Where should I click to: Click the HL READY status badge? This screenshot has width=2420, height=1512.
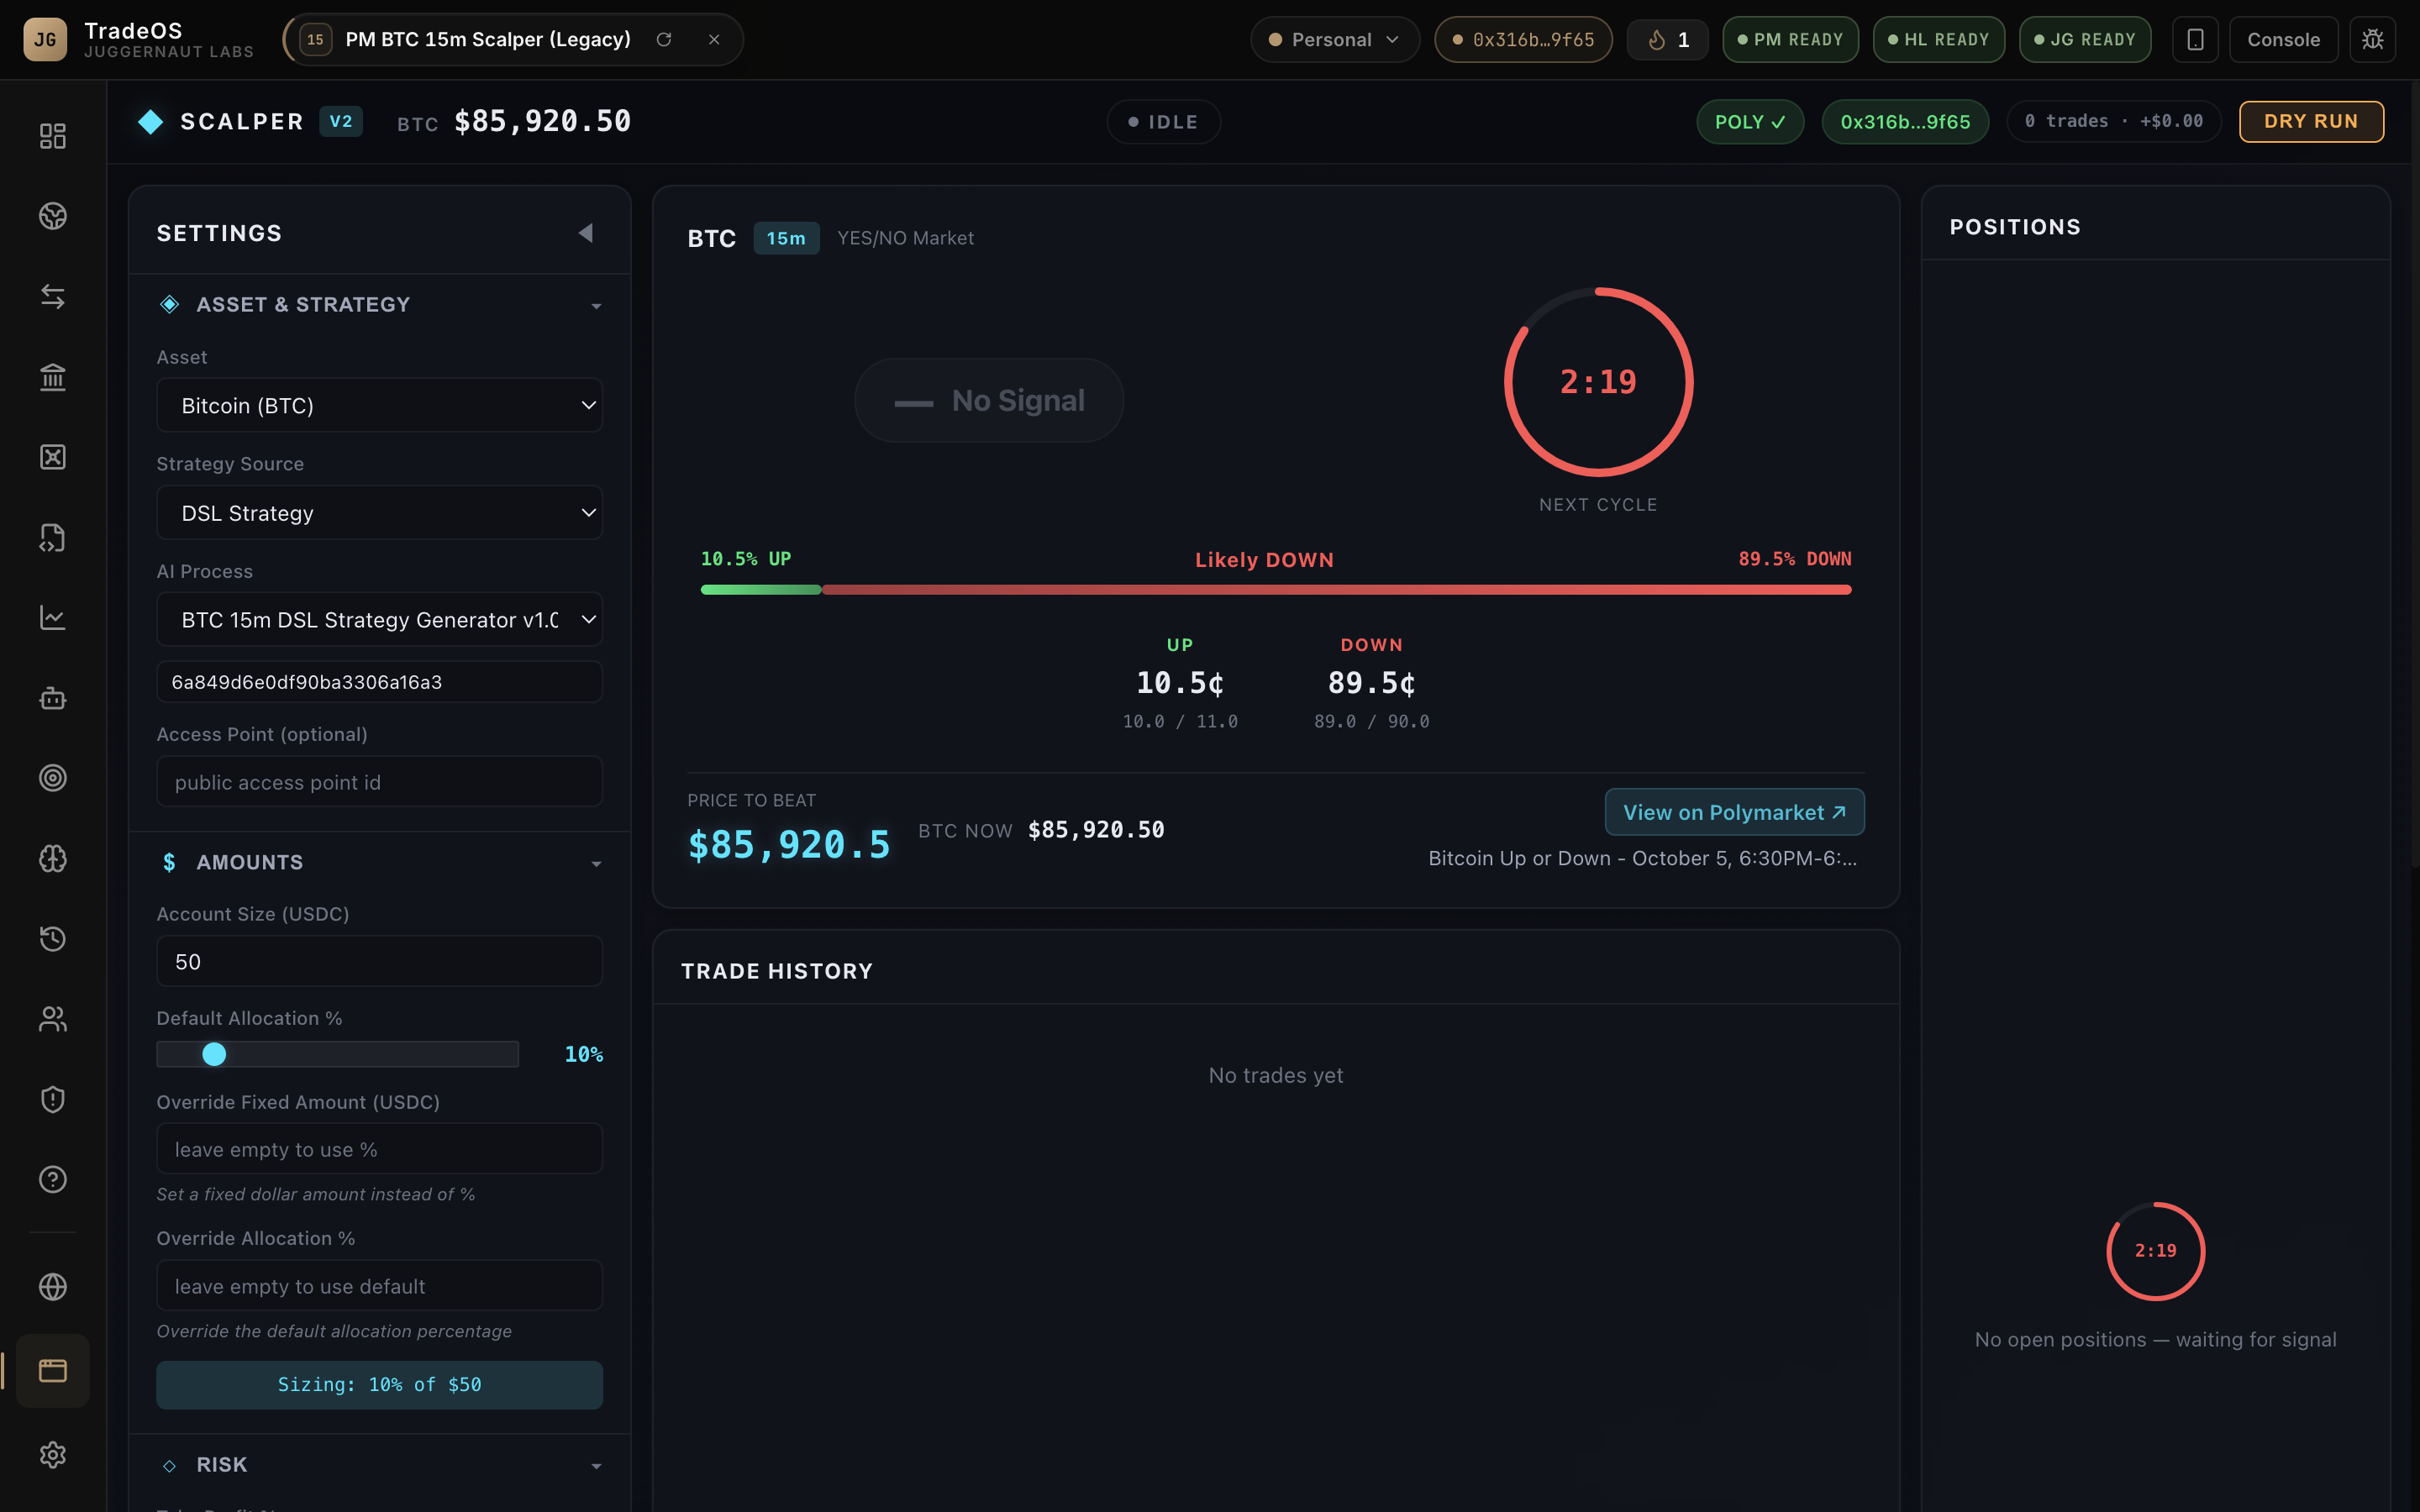pos(1938,40)
